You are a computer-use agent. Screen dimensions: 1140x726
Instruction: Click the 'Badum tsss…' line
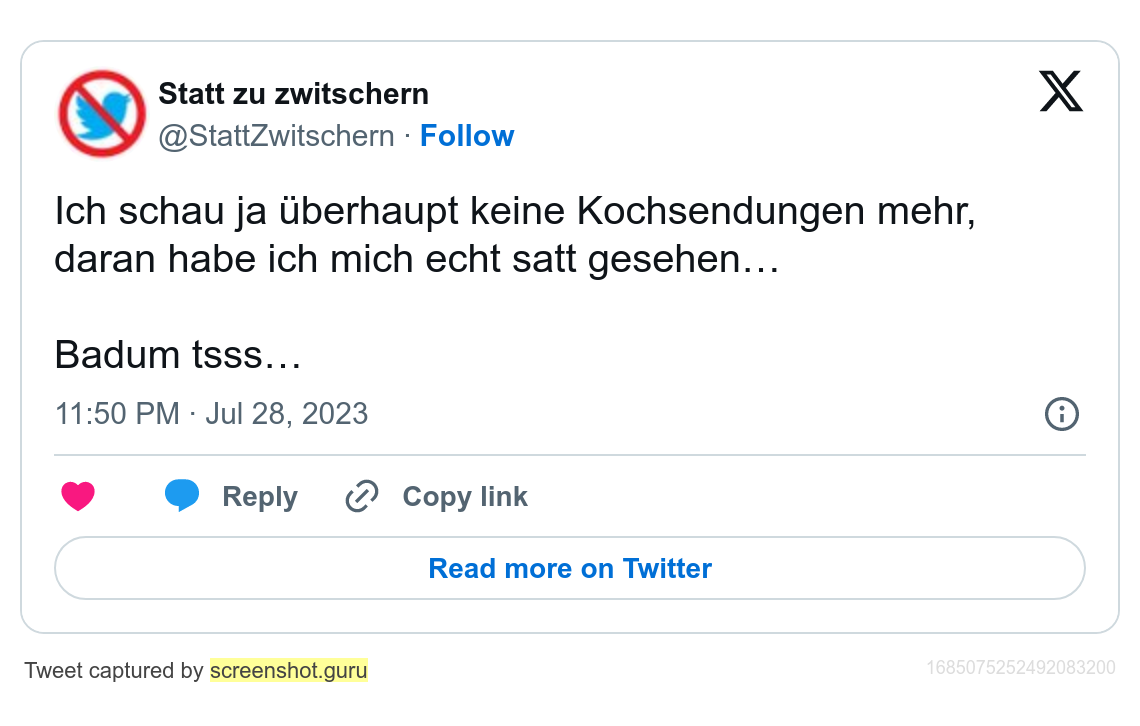click(x=178, y=354)
